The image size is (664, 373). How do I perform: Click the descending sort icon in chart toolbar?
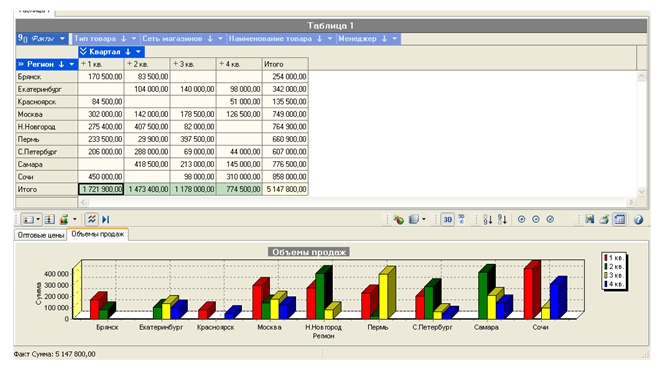click(x=502, y=219)
